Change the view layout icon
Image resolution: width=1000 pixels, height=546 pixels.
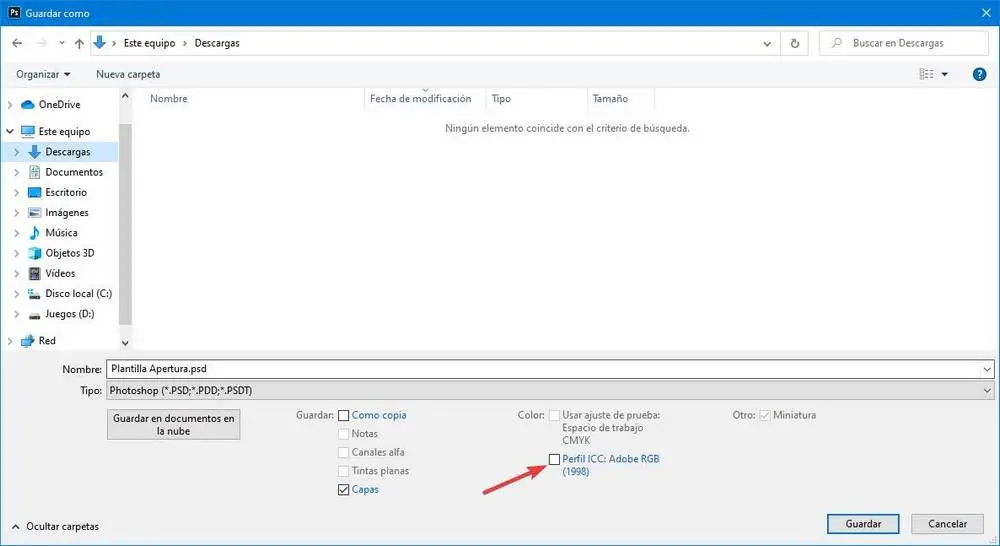coord(927,74)
